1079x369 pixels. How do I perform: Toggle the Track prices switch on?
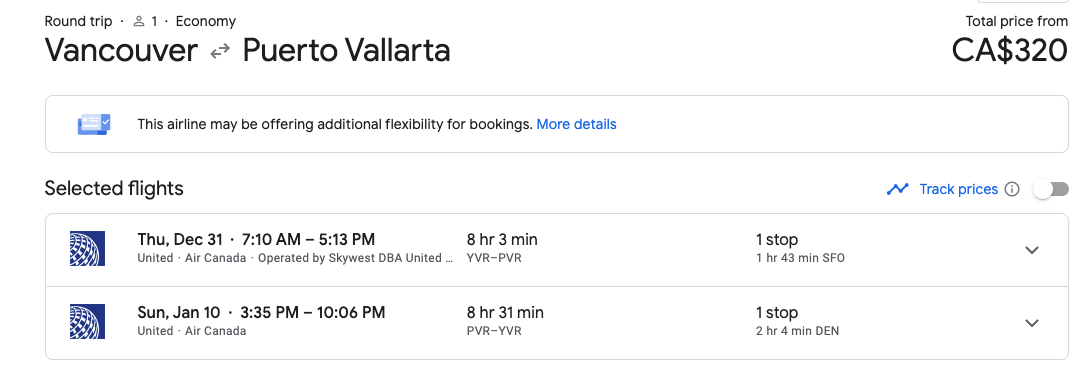1051,189
